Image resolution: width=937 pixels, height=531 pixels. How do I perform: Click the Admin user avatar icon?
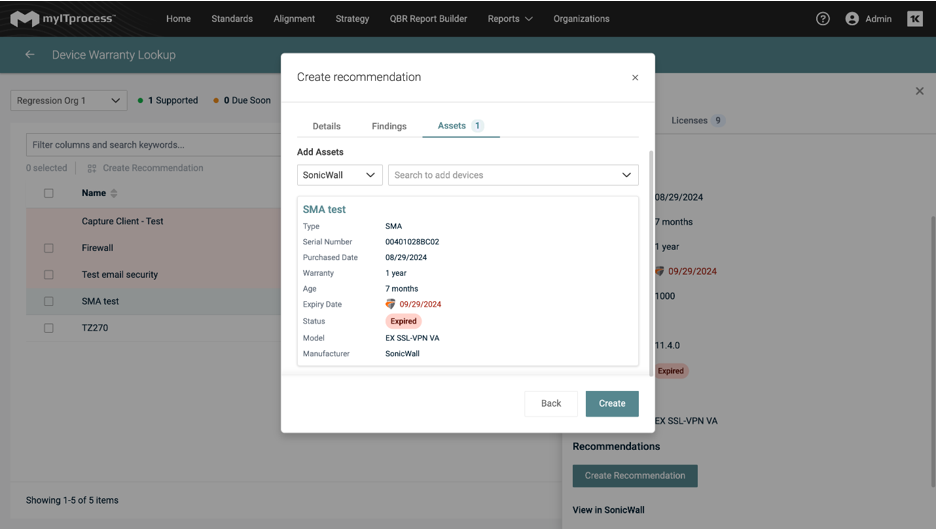[852, 19]
